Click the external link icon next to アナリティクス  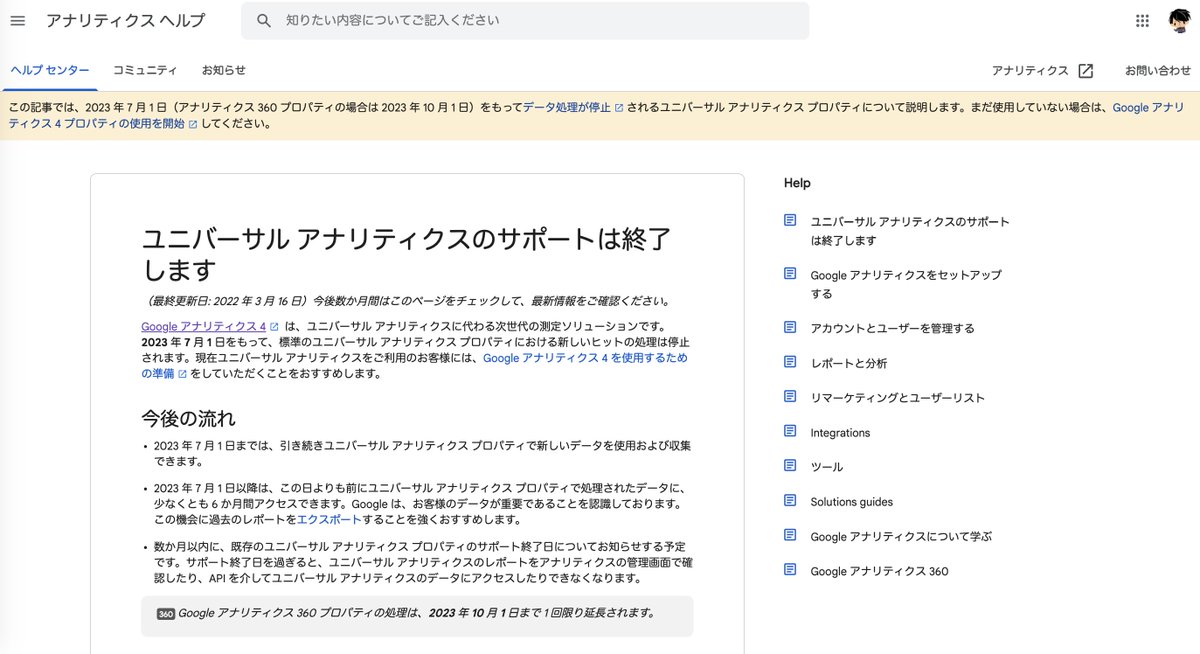1085,71
